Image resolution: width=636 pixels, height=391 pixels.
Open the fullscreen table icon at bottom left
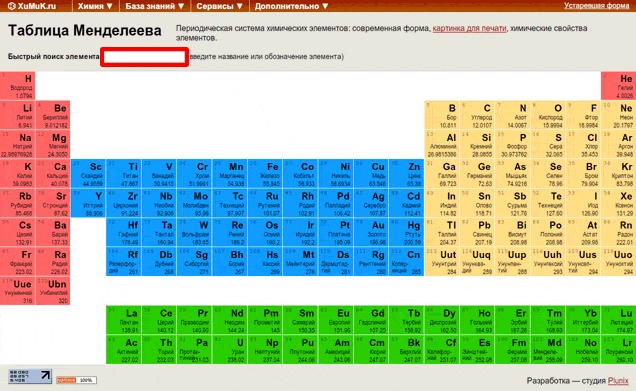coord(30,376)
